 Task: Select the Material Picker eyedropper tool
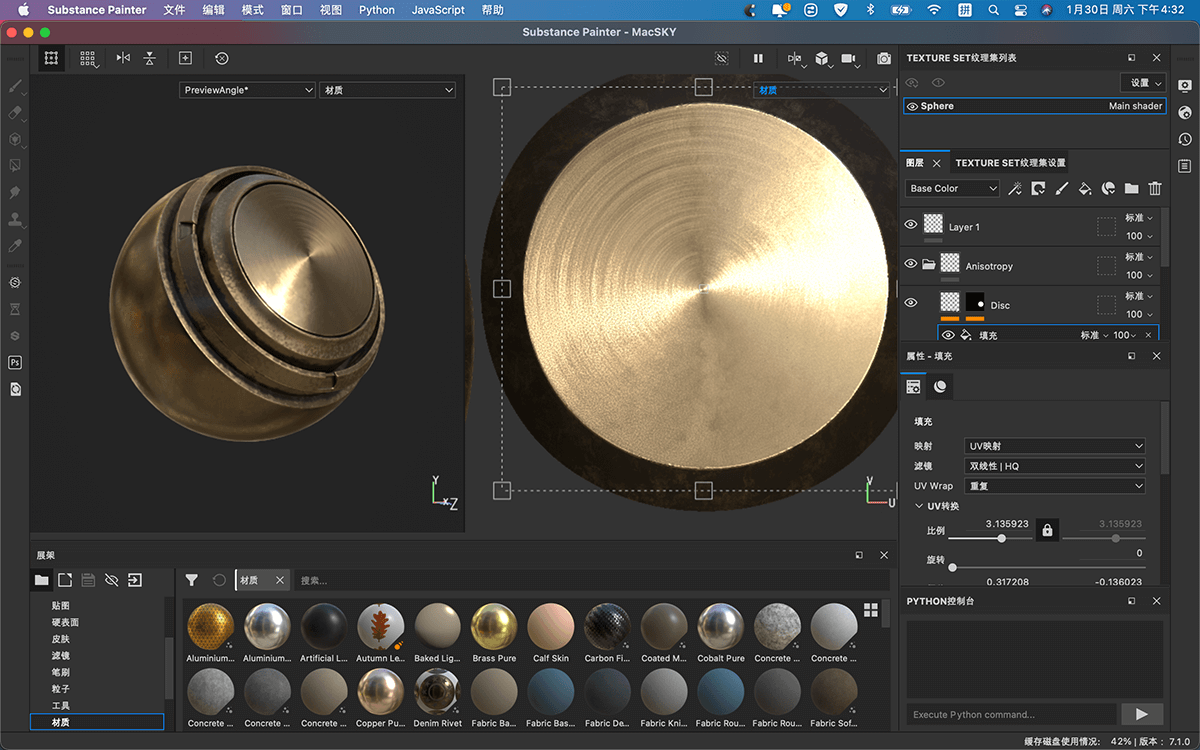point(15,245)
